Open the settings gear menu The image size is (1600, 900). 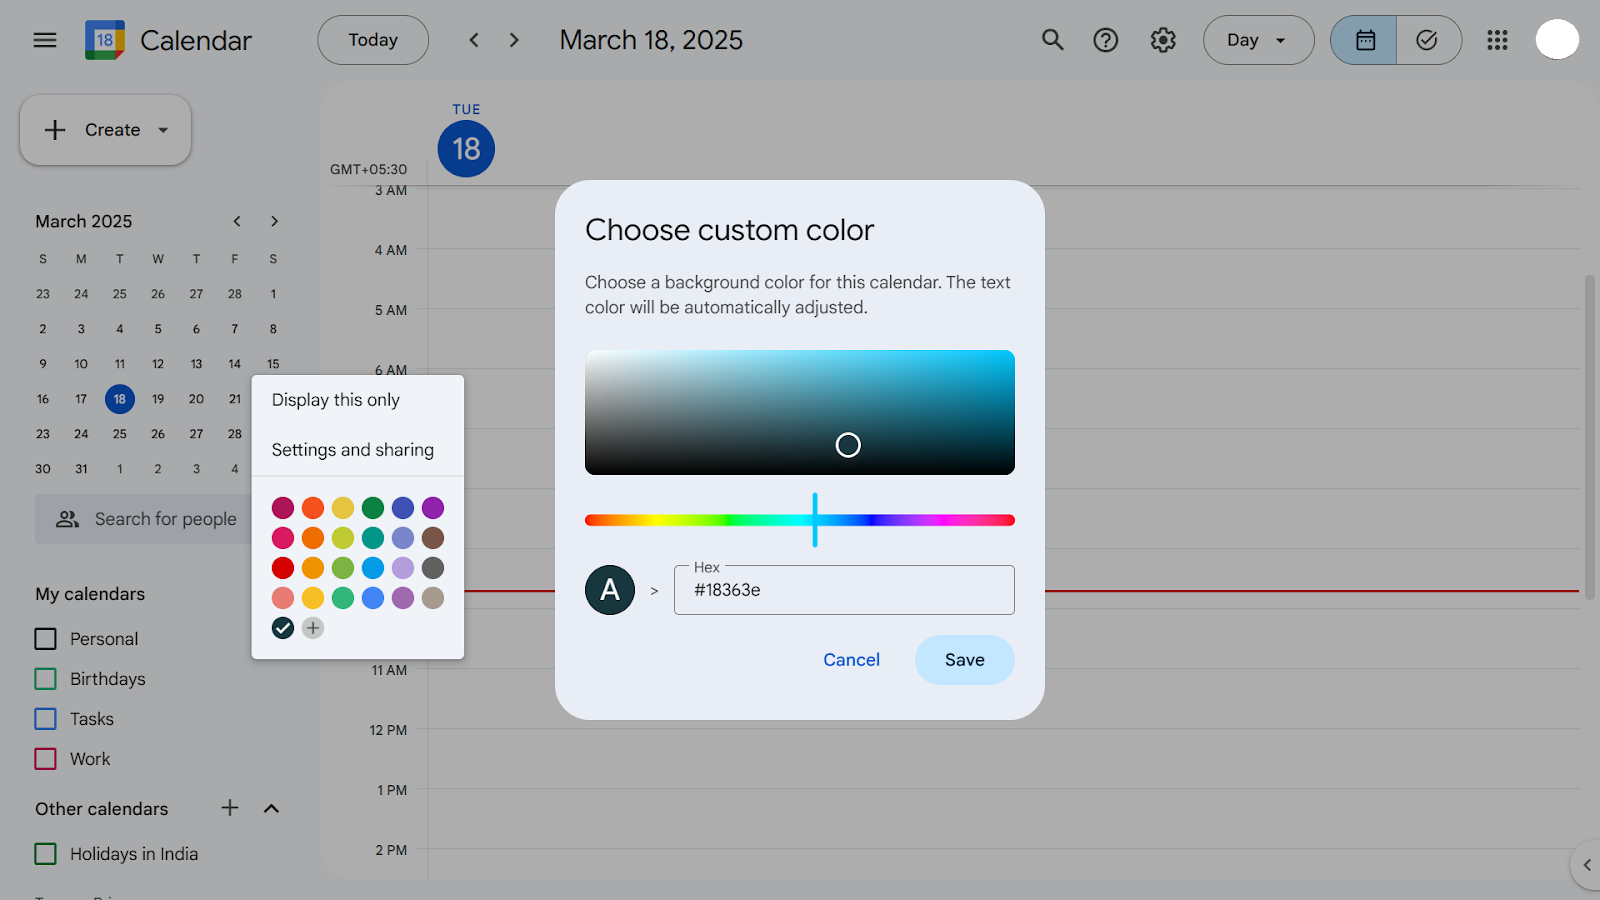[x=1162, y=40]
